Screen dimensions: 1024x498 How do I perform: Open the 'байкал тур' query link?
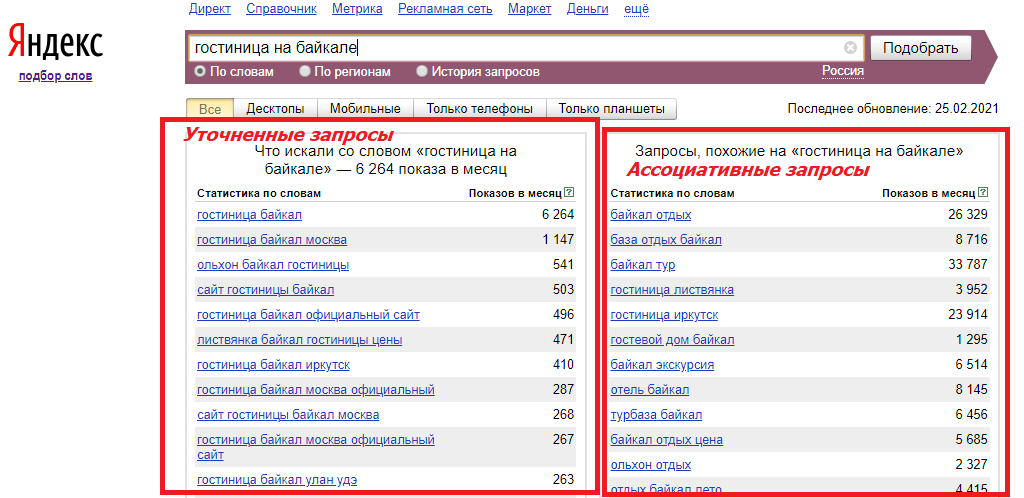pos(642,265)
